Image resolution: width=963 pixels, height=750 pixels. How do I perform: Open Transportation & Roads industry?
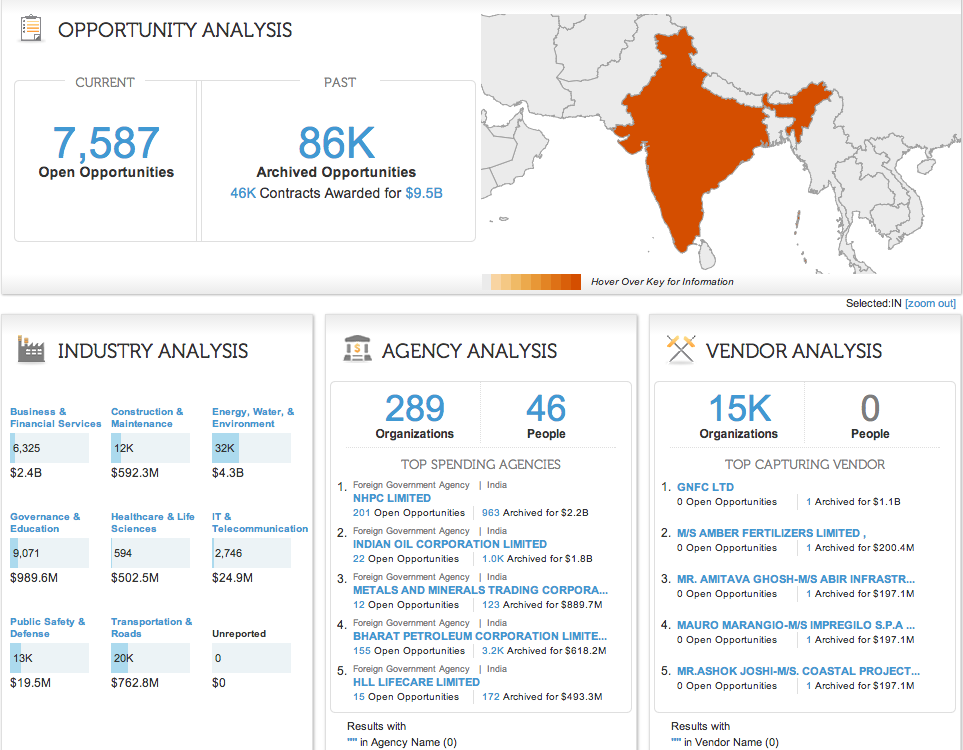click(x=152, y=628)
